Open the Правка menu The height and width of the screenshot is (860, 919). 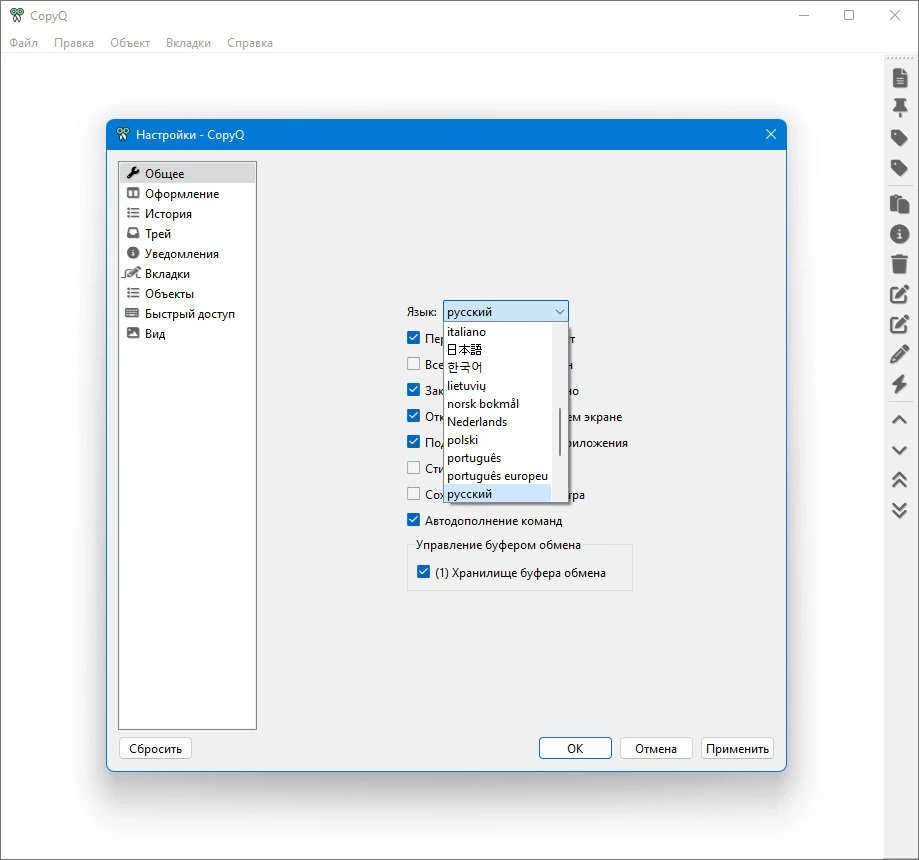point(74,43)
